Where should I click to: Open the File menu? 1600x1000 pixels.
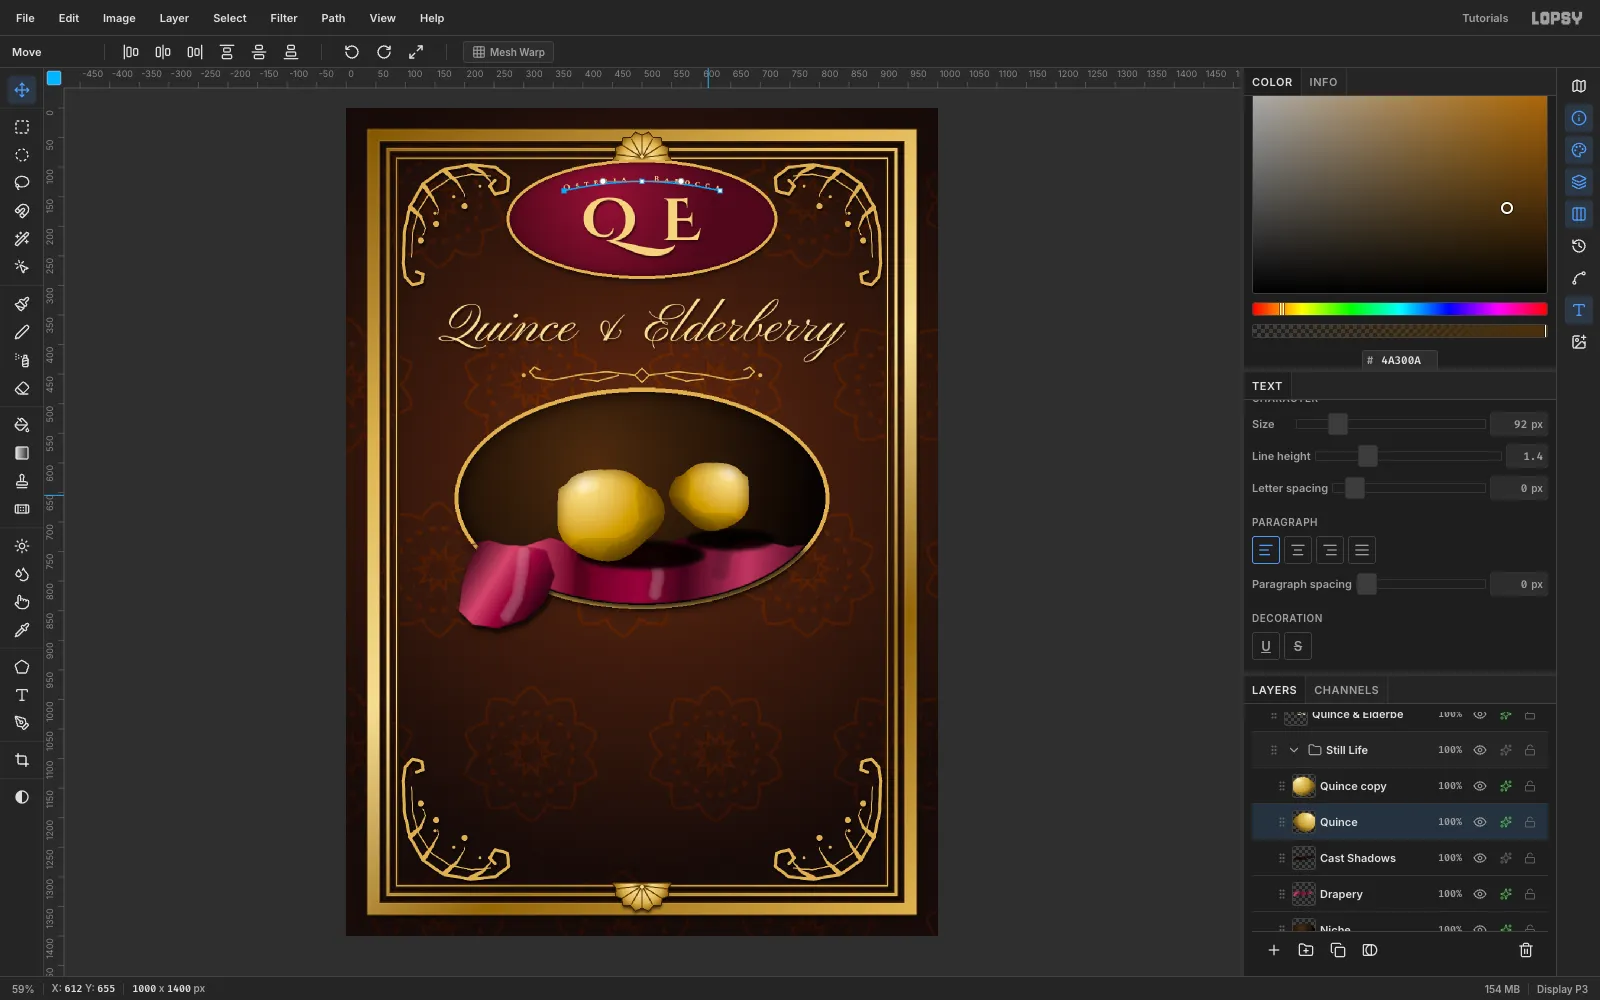click(25, 18)
